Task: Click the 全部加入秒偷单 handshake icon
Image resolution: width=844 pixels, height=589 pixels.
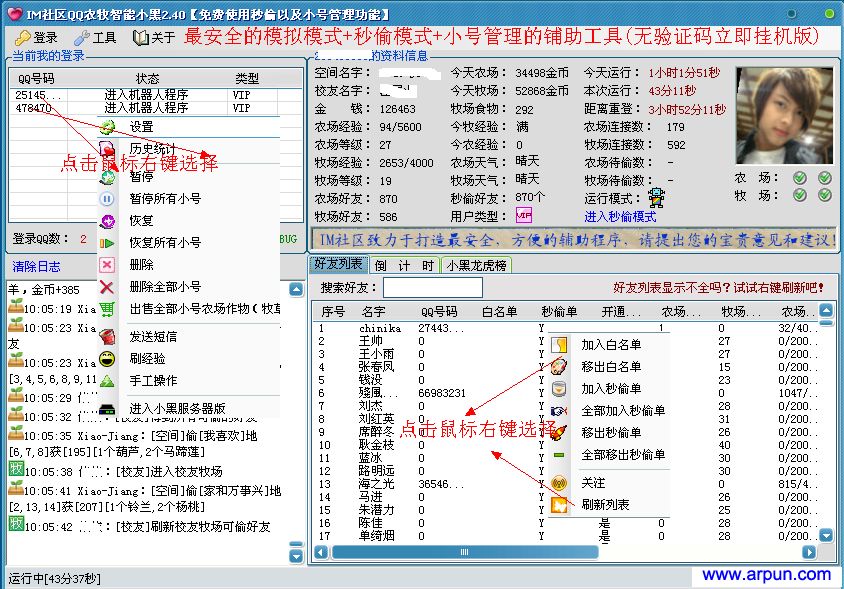Action: [x=559, y=411]
